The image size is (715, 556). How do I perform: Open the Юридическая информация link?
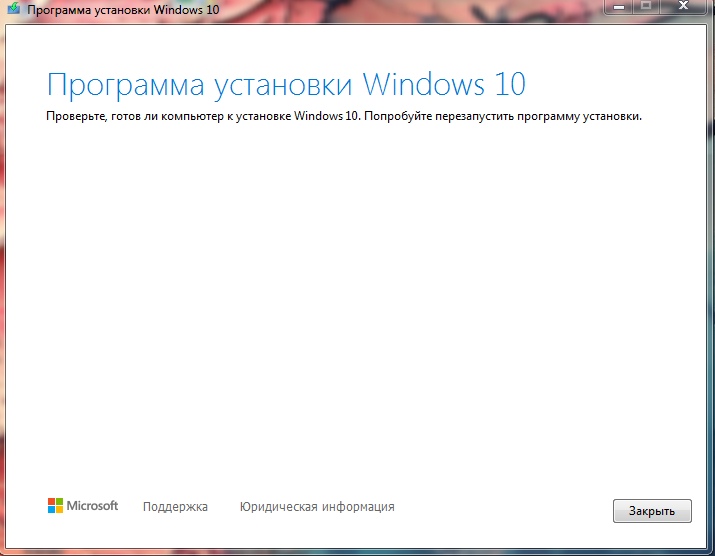pos(317,507)
